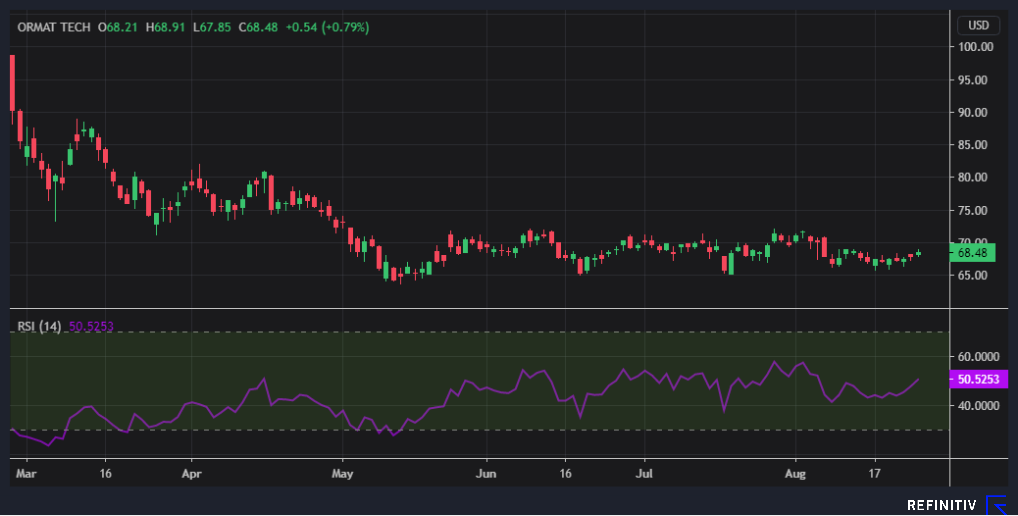Select the close value C68.48
The width and height of the screenshot is (1018, 516).
point(258,27)
